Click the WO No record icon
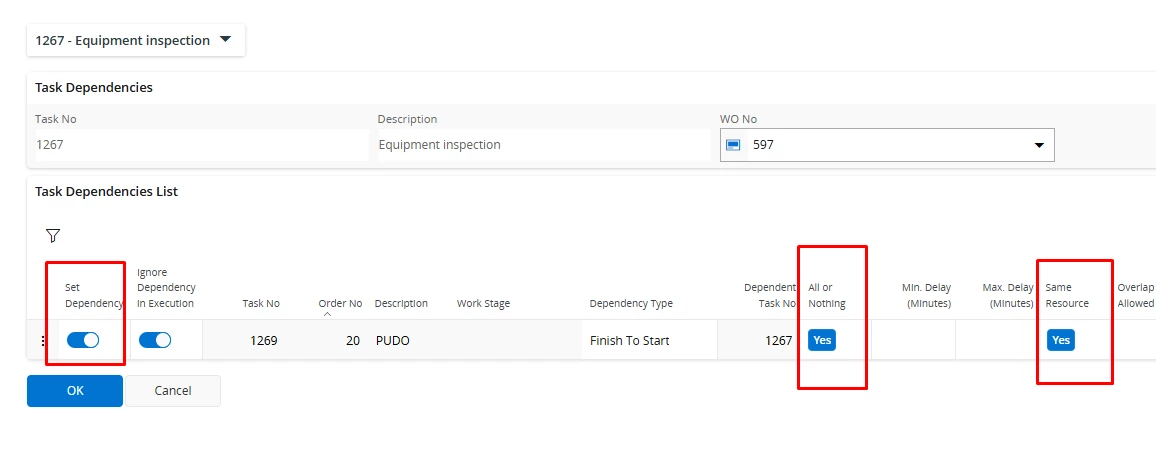The width and height of the screenshot is (1156, 464). click(733, 145)
